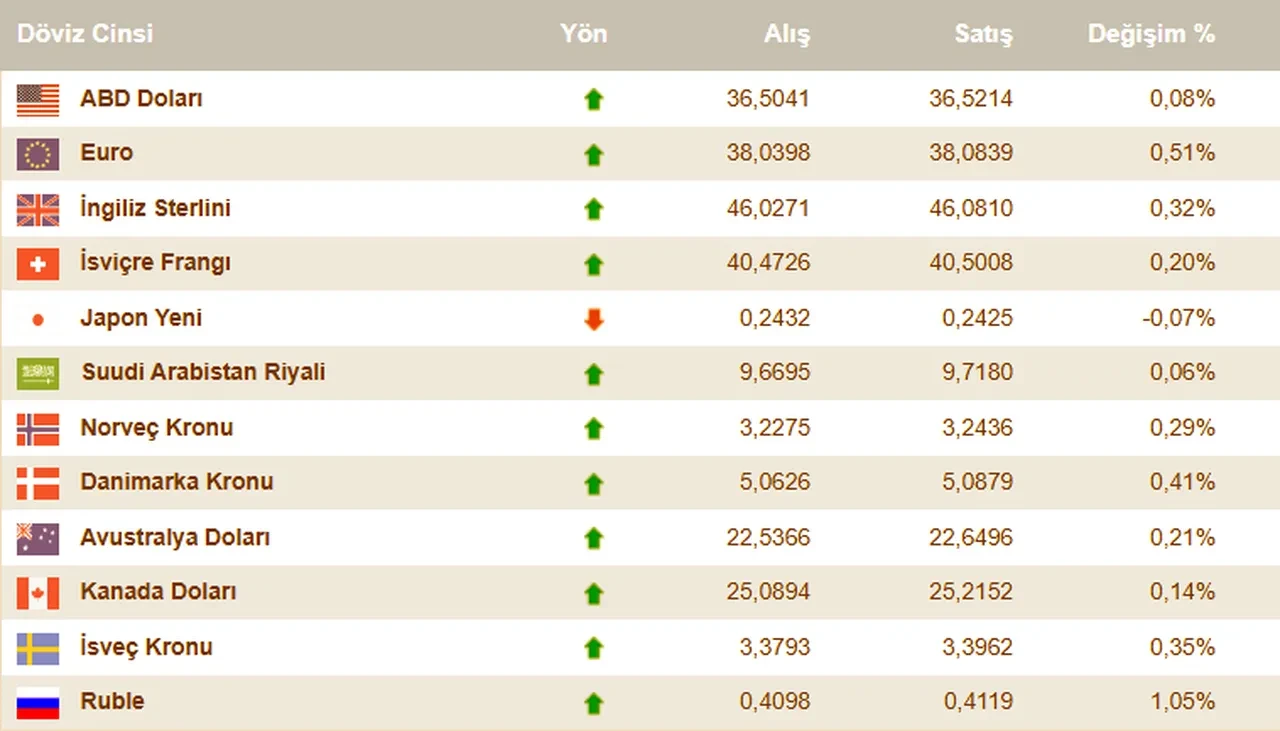Click the ABD Doları US flag icon
This screenshot has width=1280, height=731.
(x=38, y=99)
